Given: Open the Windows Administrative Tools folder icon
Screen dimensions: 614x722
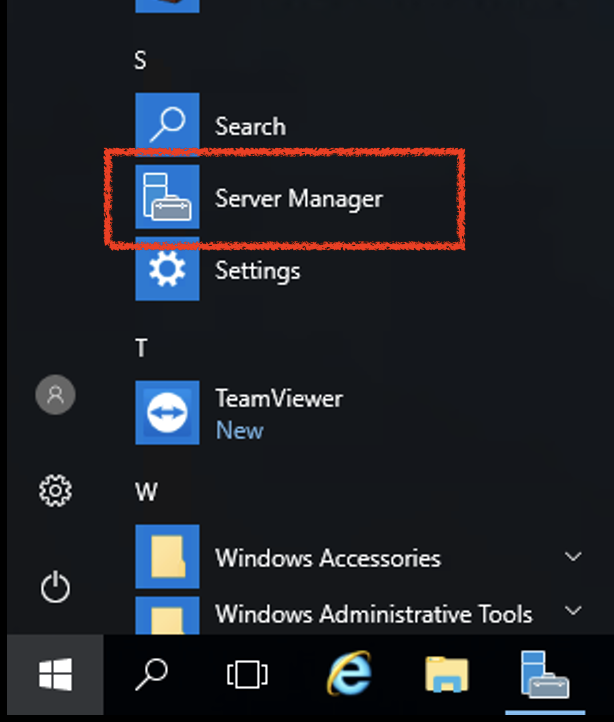Looking at the screenshot, I should pyautogui.click(x=167, y=615).
